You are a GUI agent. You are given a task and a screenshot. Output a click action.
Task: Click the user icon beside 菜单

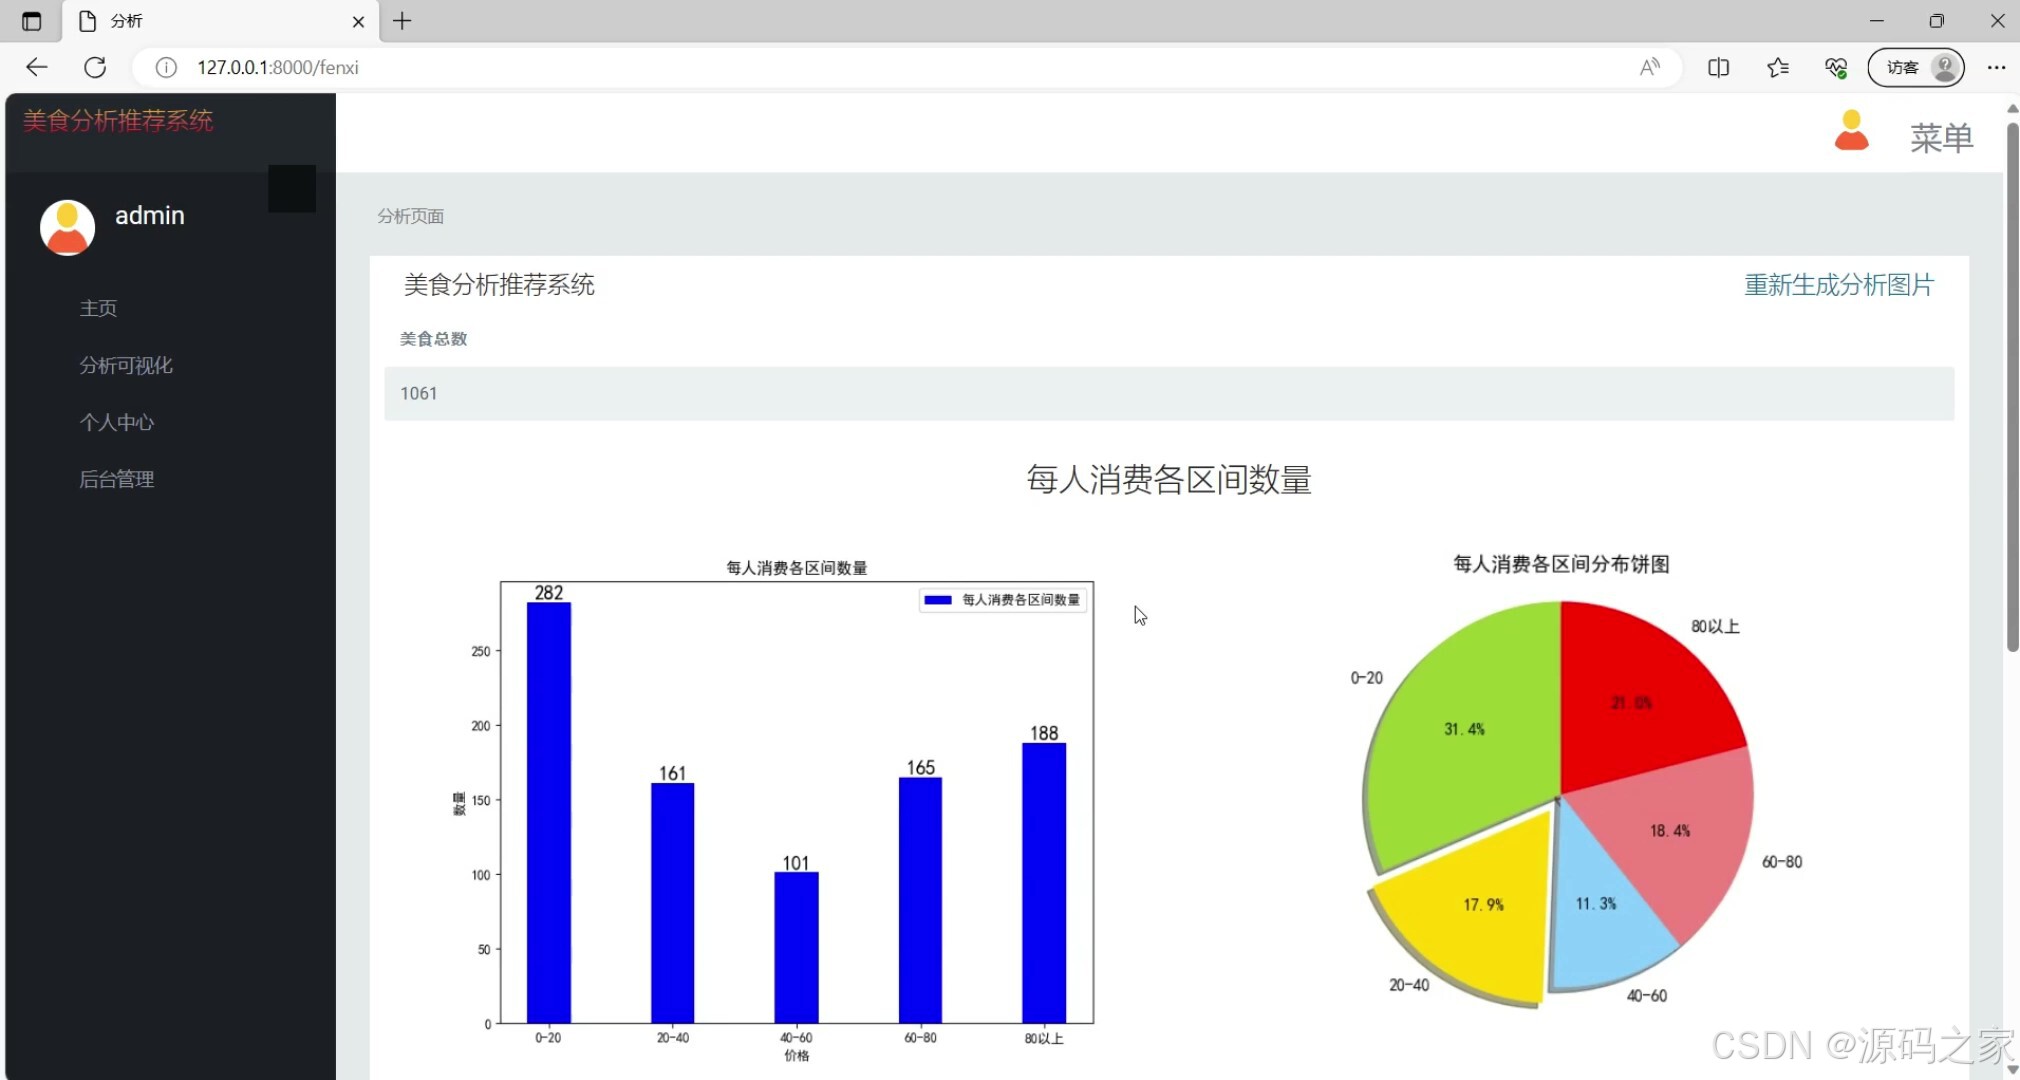tap(1851, 130)
